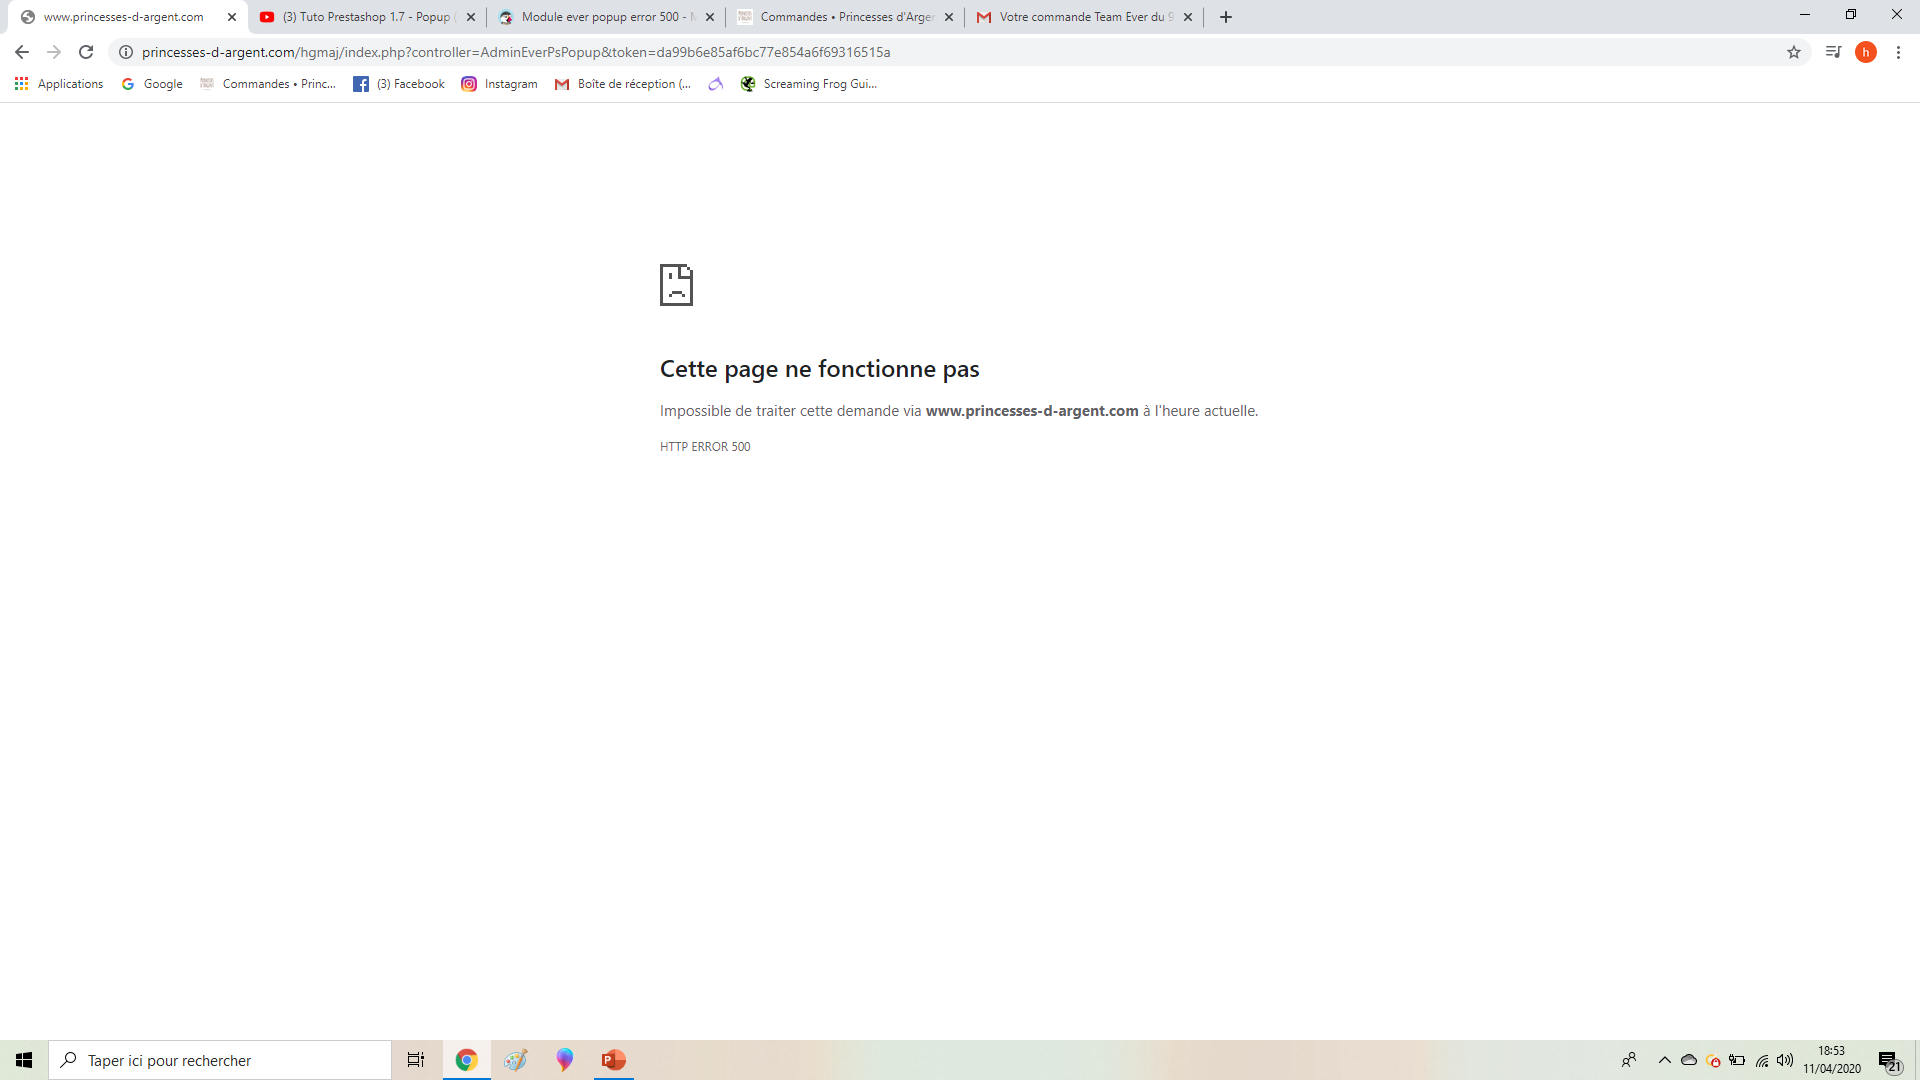Open Chrome three-dot menu
The width and height of the screenshot is (1920, 1080).
pyautogui.click(x=1898, y=52)
